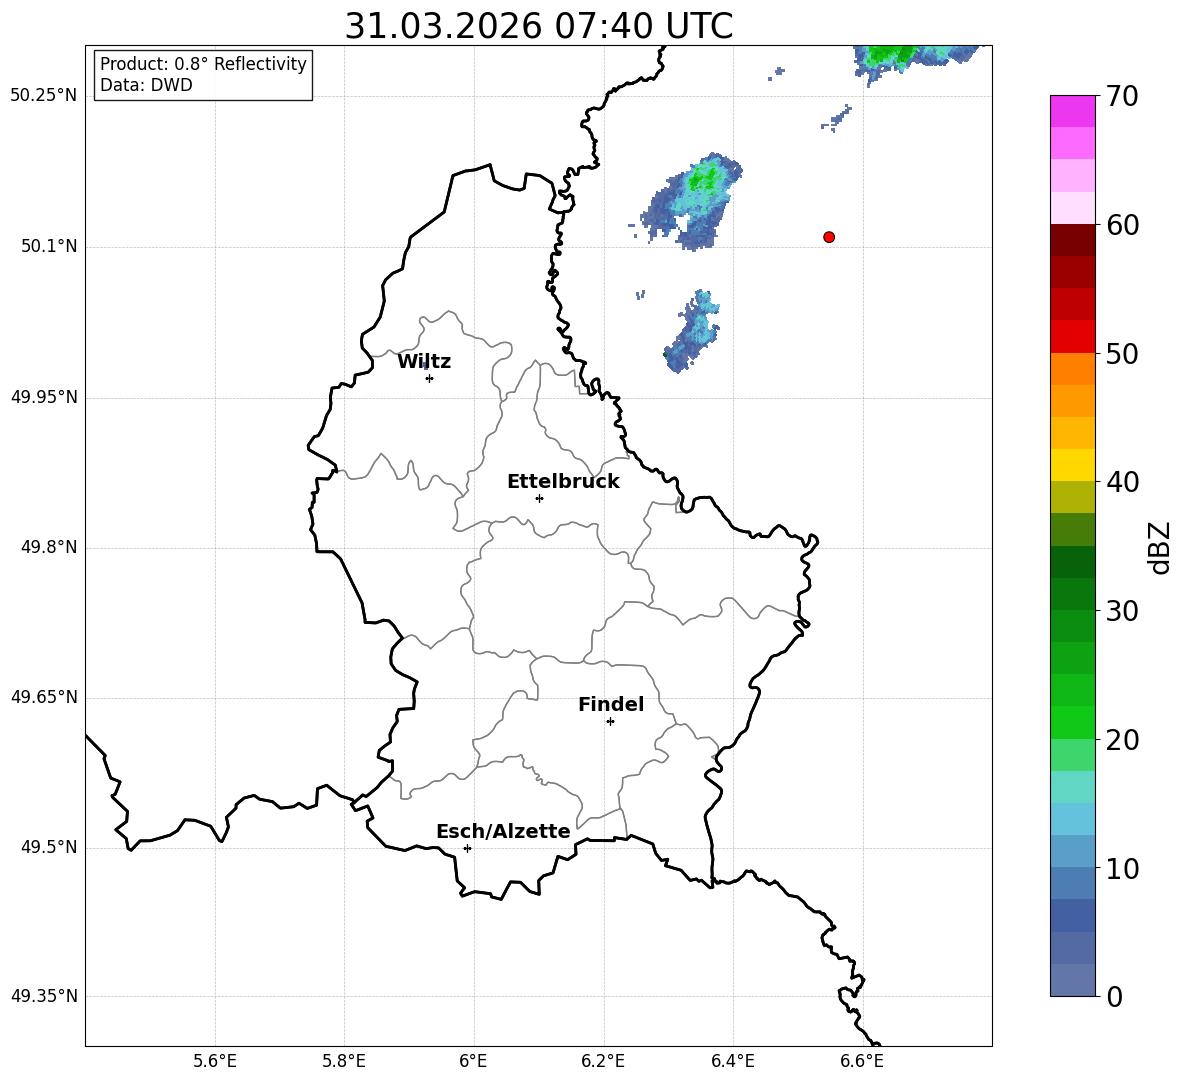Click the 49.35°N latitude label

tap(44, 996)
